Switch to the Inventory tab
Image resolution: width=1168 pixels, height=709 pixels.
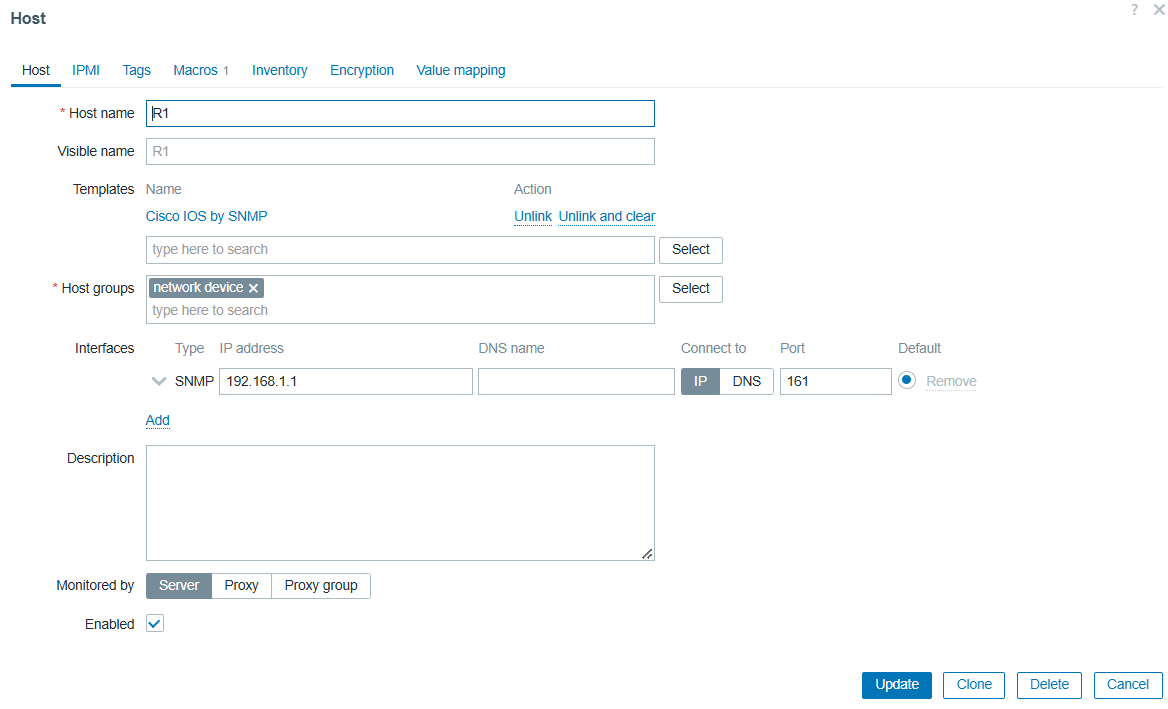point(279,71)
